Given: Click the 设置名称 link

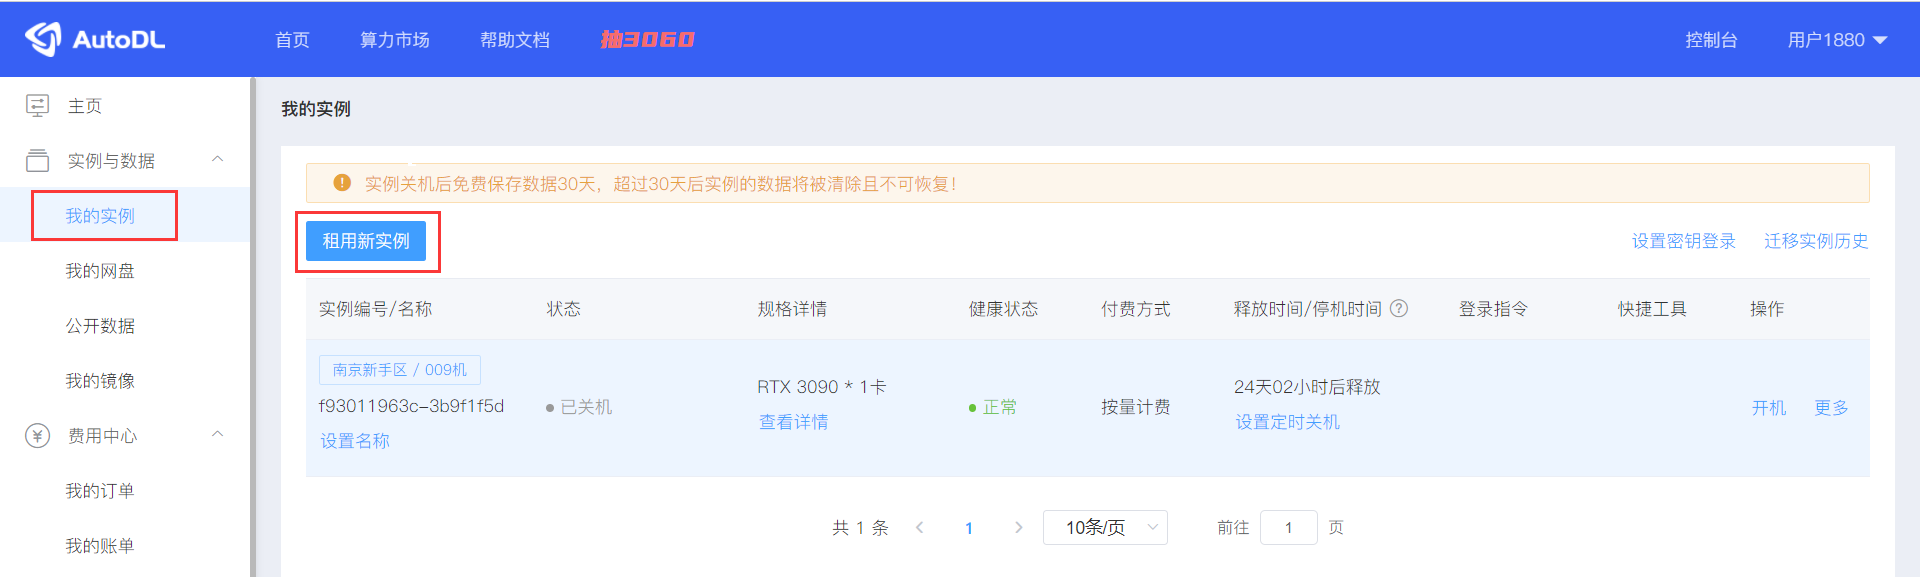Looking at the screenshot, I should [x=355, y=441].
